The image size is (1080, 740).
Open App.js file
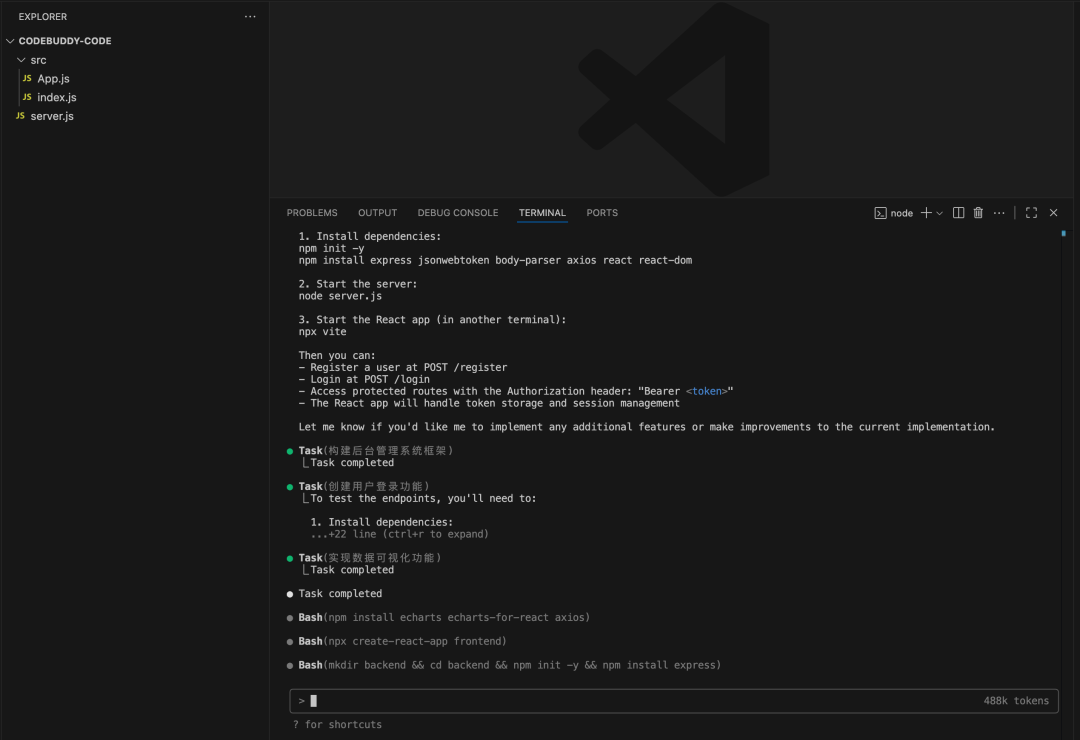click(53, 79)
